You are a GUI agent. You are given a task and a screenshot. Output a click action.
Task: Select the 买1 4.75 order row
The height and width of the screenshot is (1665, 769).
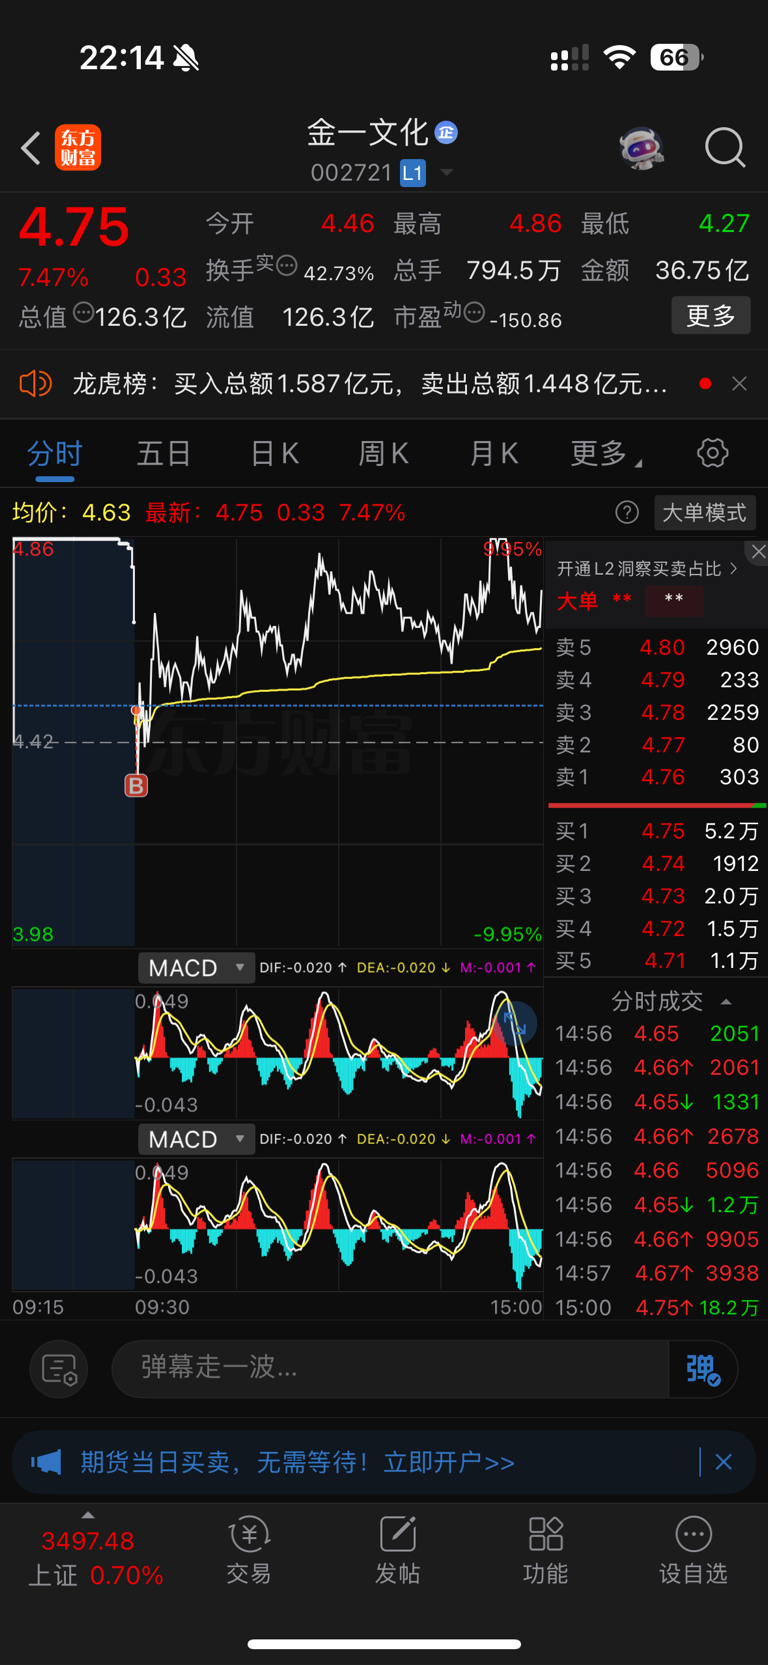(x=657, y=831)
